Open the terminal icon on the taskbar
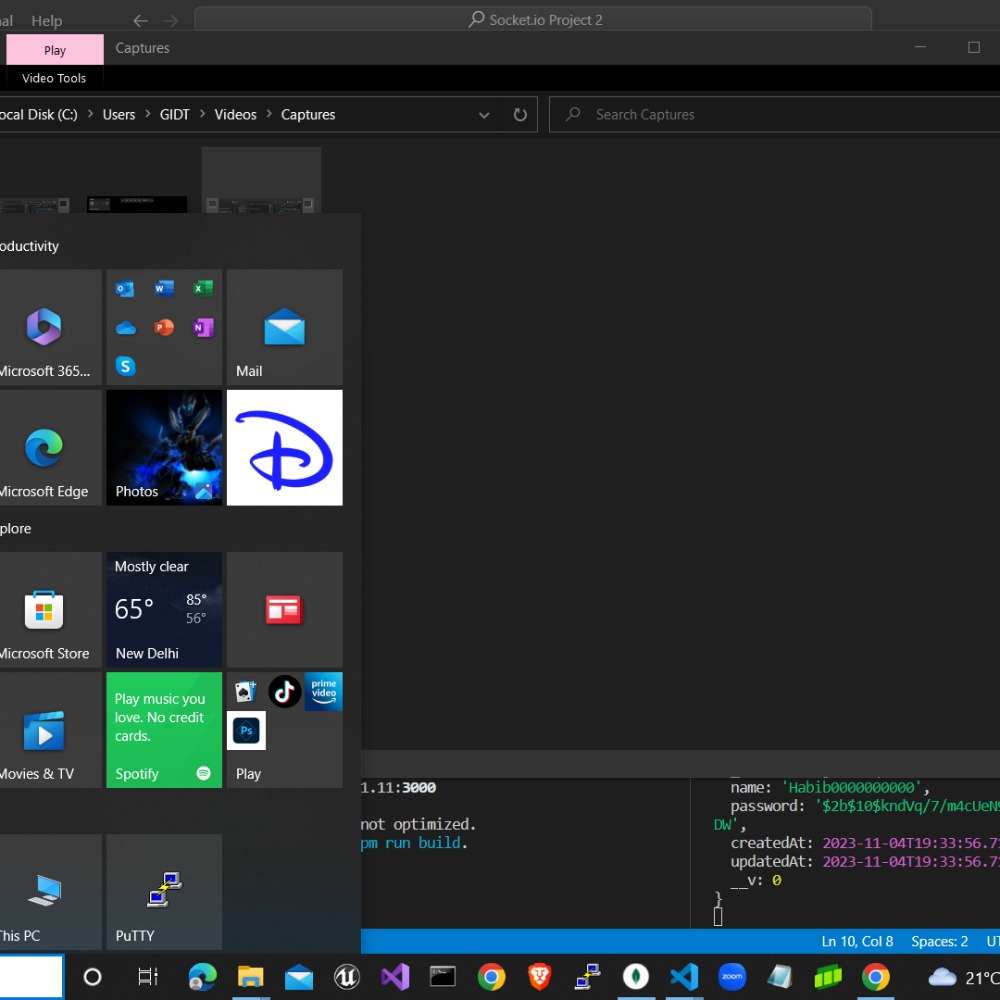 [443, 977]
